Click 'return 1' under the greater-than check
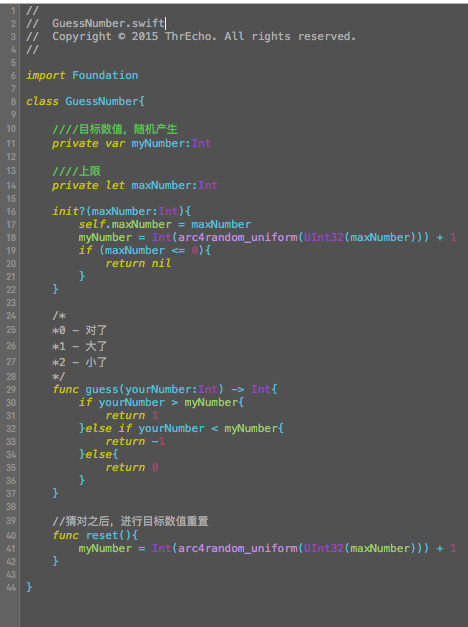This screenshot has width=468, height=627. [x=132, y=415]
